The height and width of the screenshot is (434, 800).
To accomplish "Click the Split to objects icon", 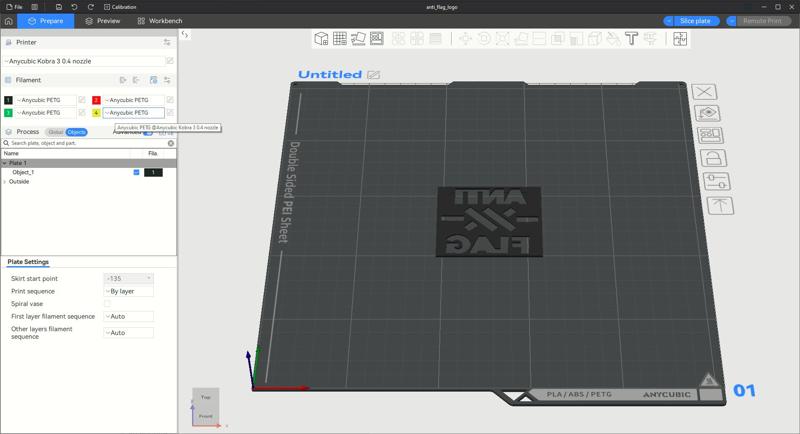I will (398, 39).
